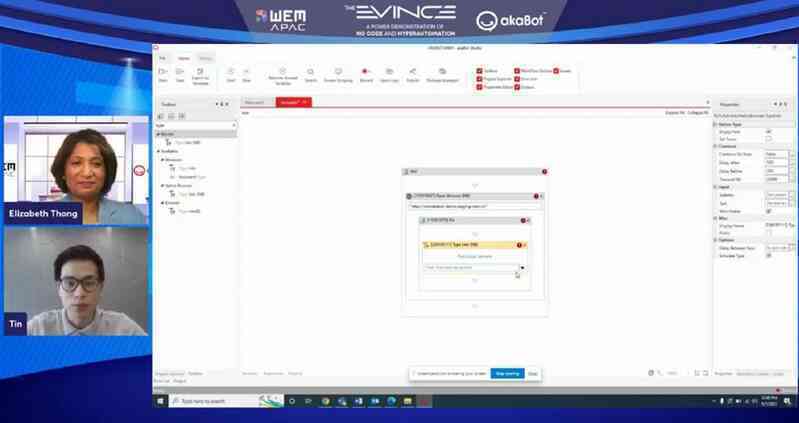Click the error badge on the Open Browser activity

tap(536, 196)
